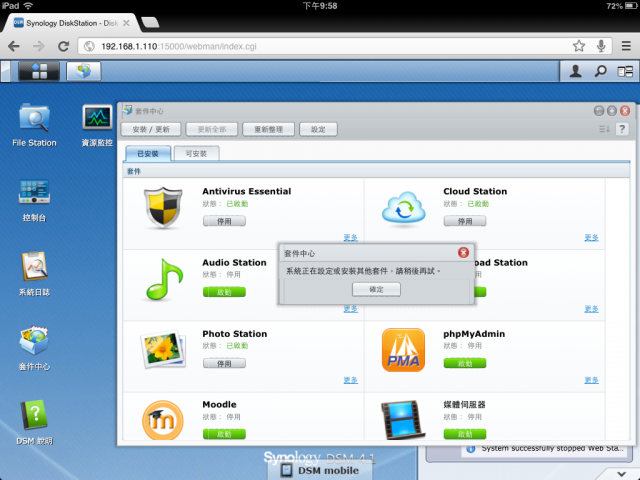Open 更多 link for Cloud Station
The width and height of the screenshot is (640, 480).
591,238
